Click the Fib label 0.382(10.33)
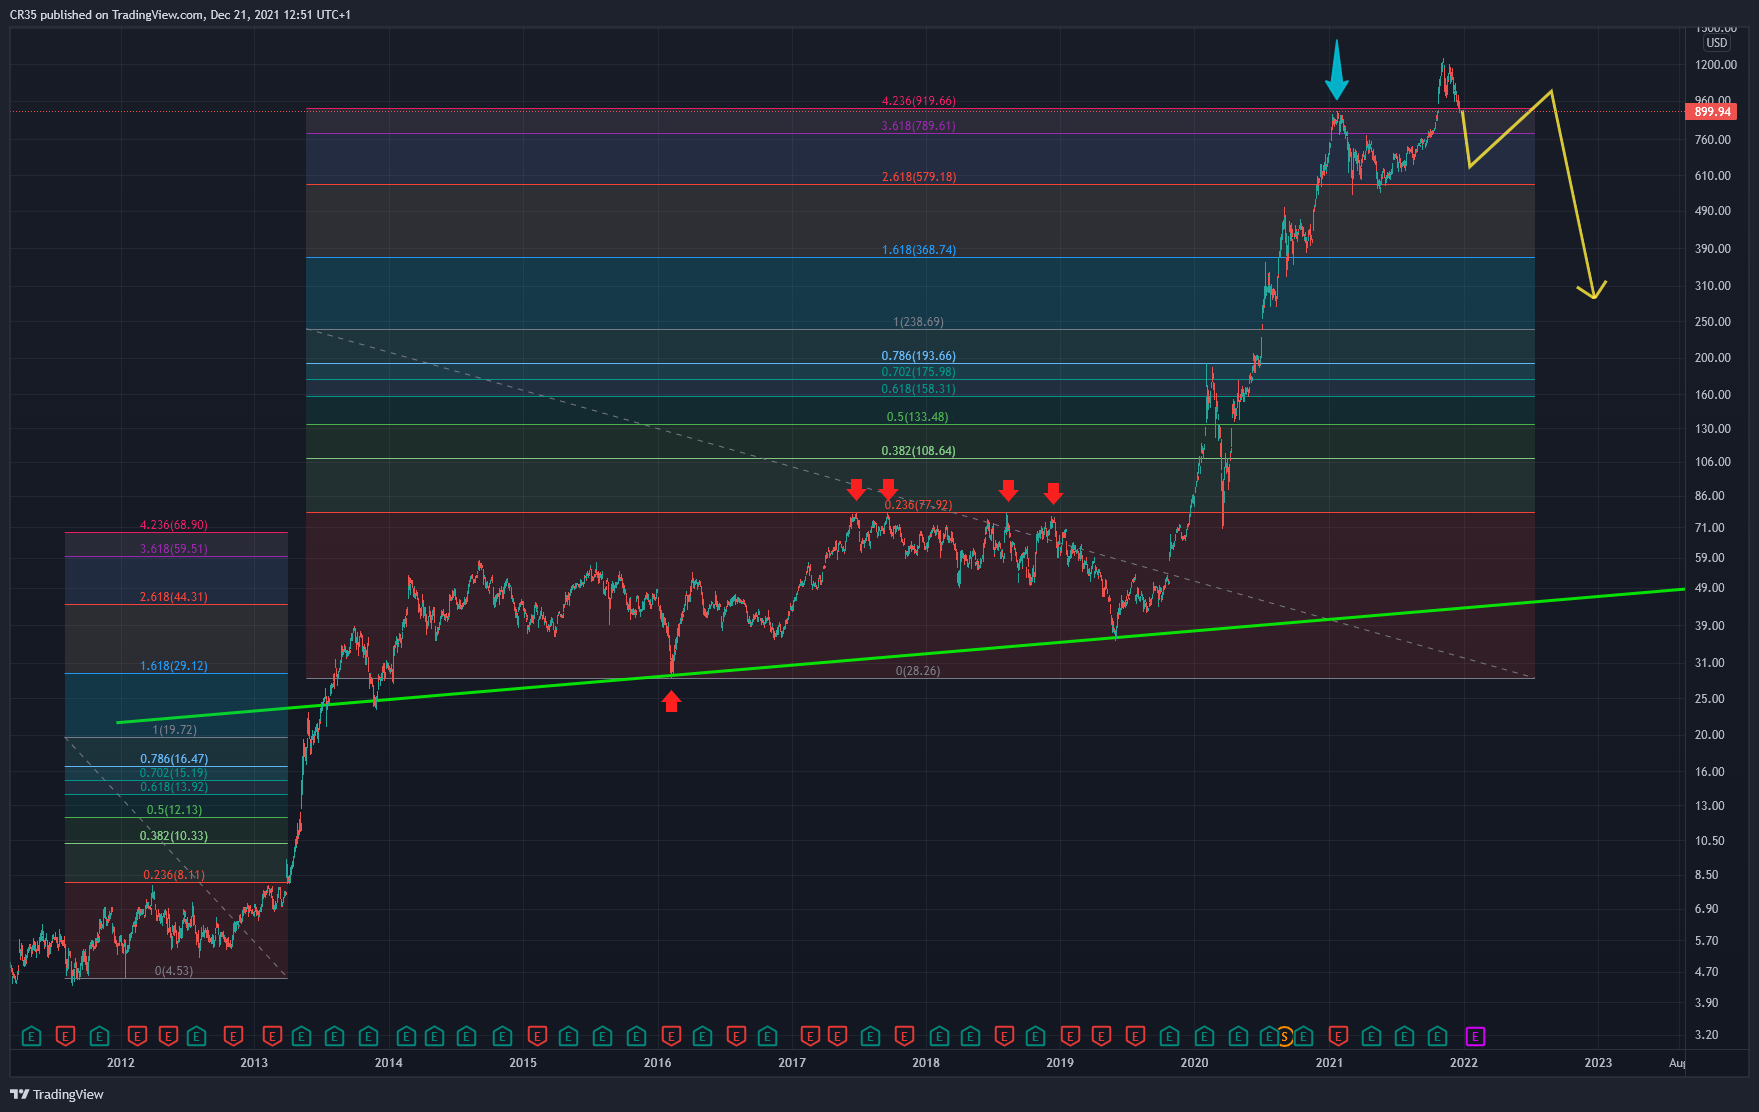 point(174,836)
